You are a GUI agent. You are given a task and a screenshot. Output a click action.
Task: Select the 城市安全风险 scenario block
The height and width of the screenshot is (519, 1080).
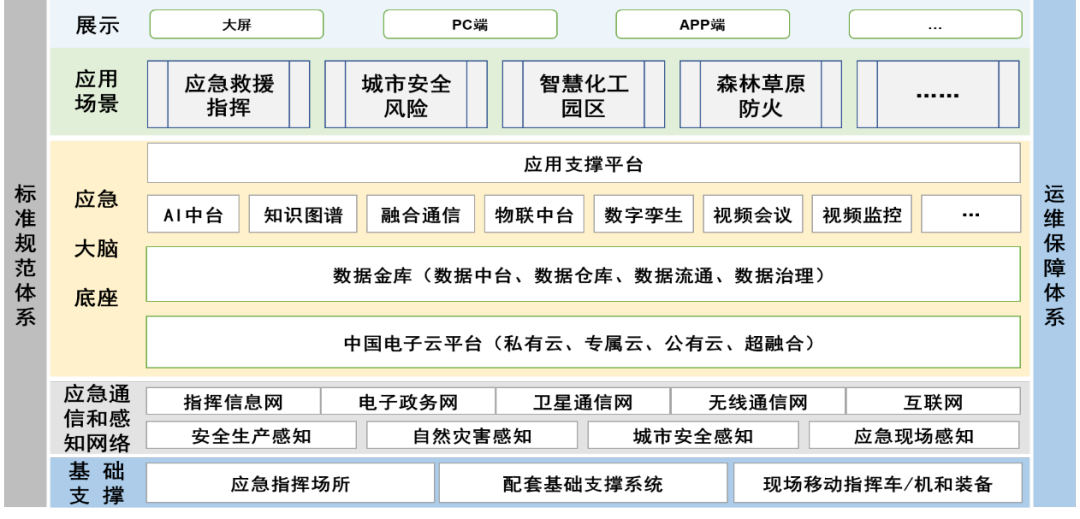[406, 95]
